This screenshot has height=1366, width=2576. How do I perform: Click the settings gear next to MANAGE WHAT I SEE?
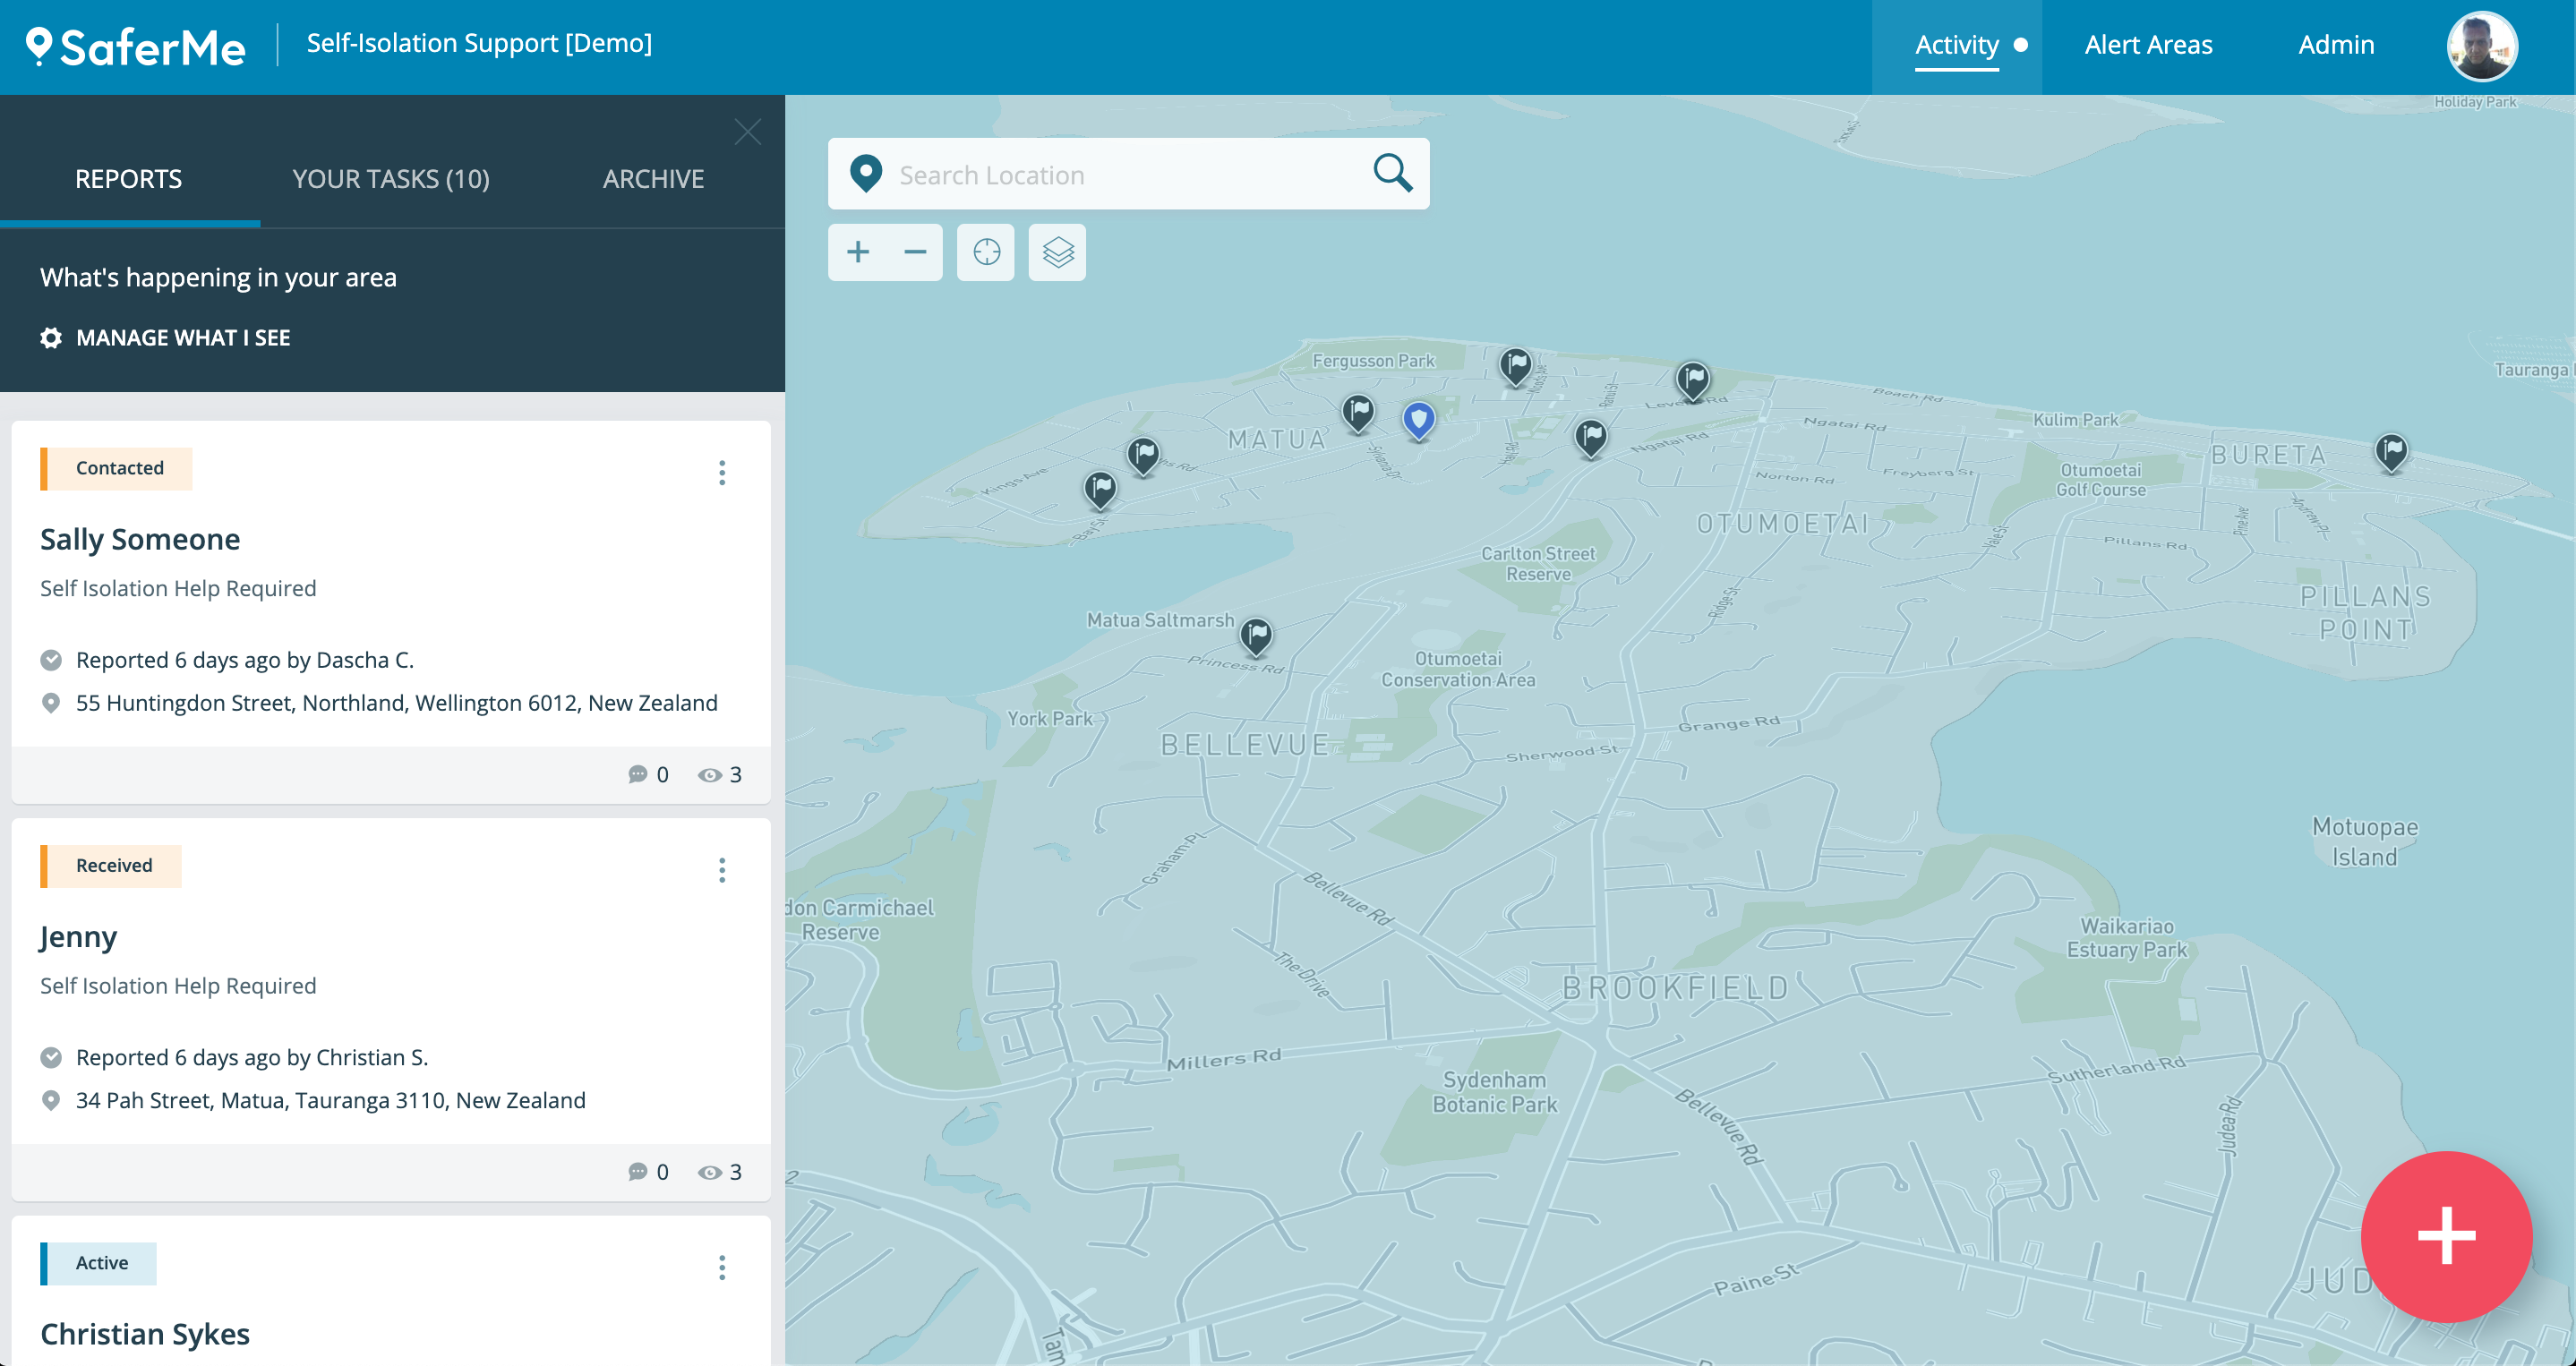coord(49,337)
